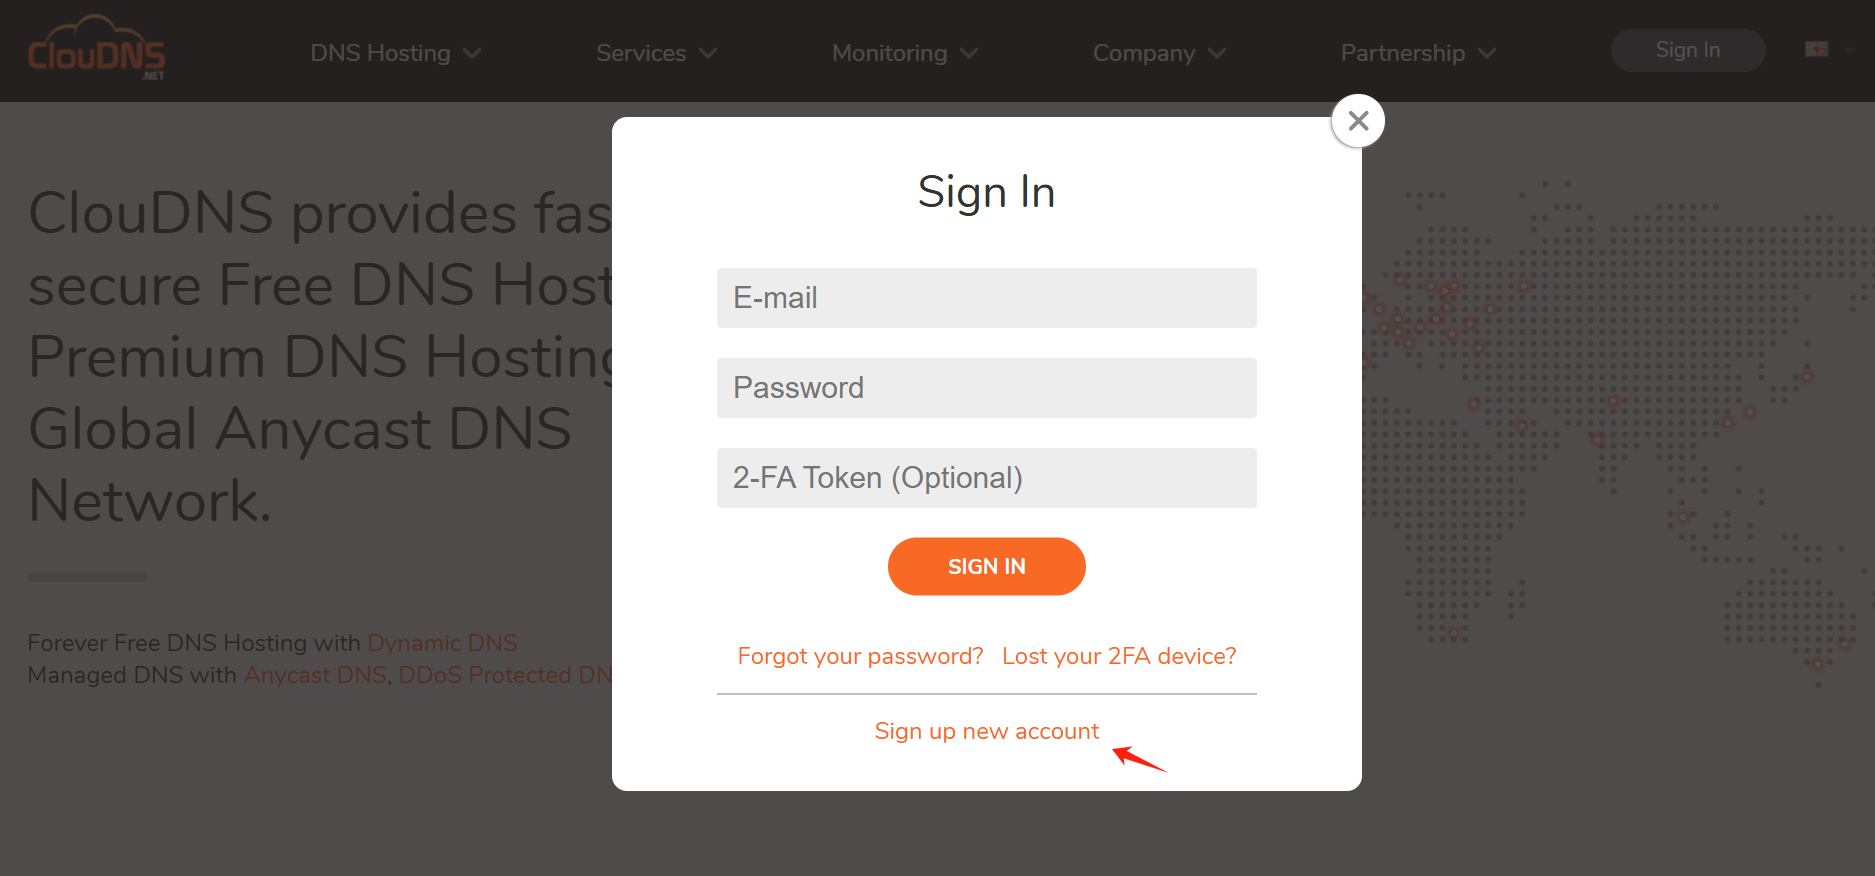Click the UK flag language icon
The image size is (1875, 876).
(x=1816, y=49)
